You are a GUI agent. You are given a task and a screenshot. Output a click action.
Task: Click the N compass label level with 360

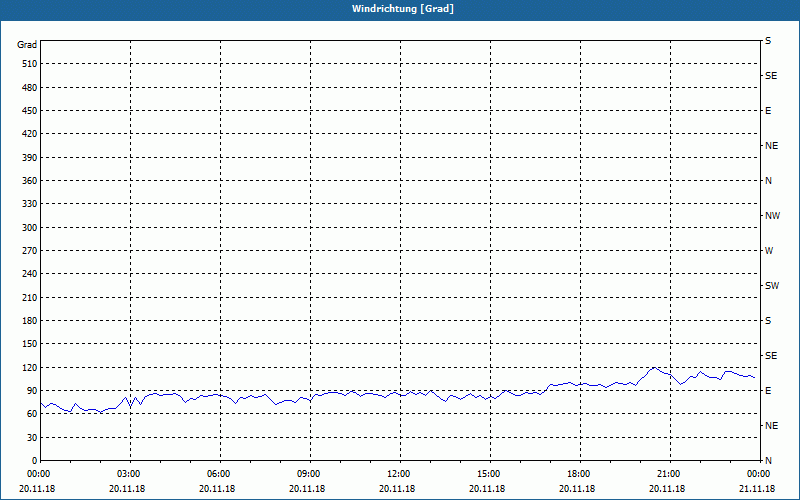(x=768, y=181)
